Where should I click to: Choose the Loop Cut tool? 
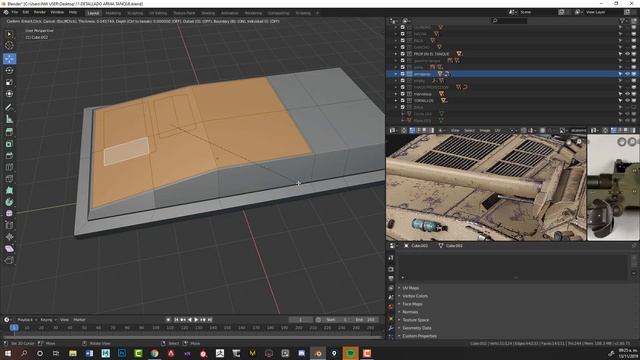9,167
